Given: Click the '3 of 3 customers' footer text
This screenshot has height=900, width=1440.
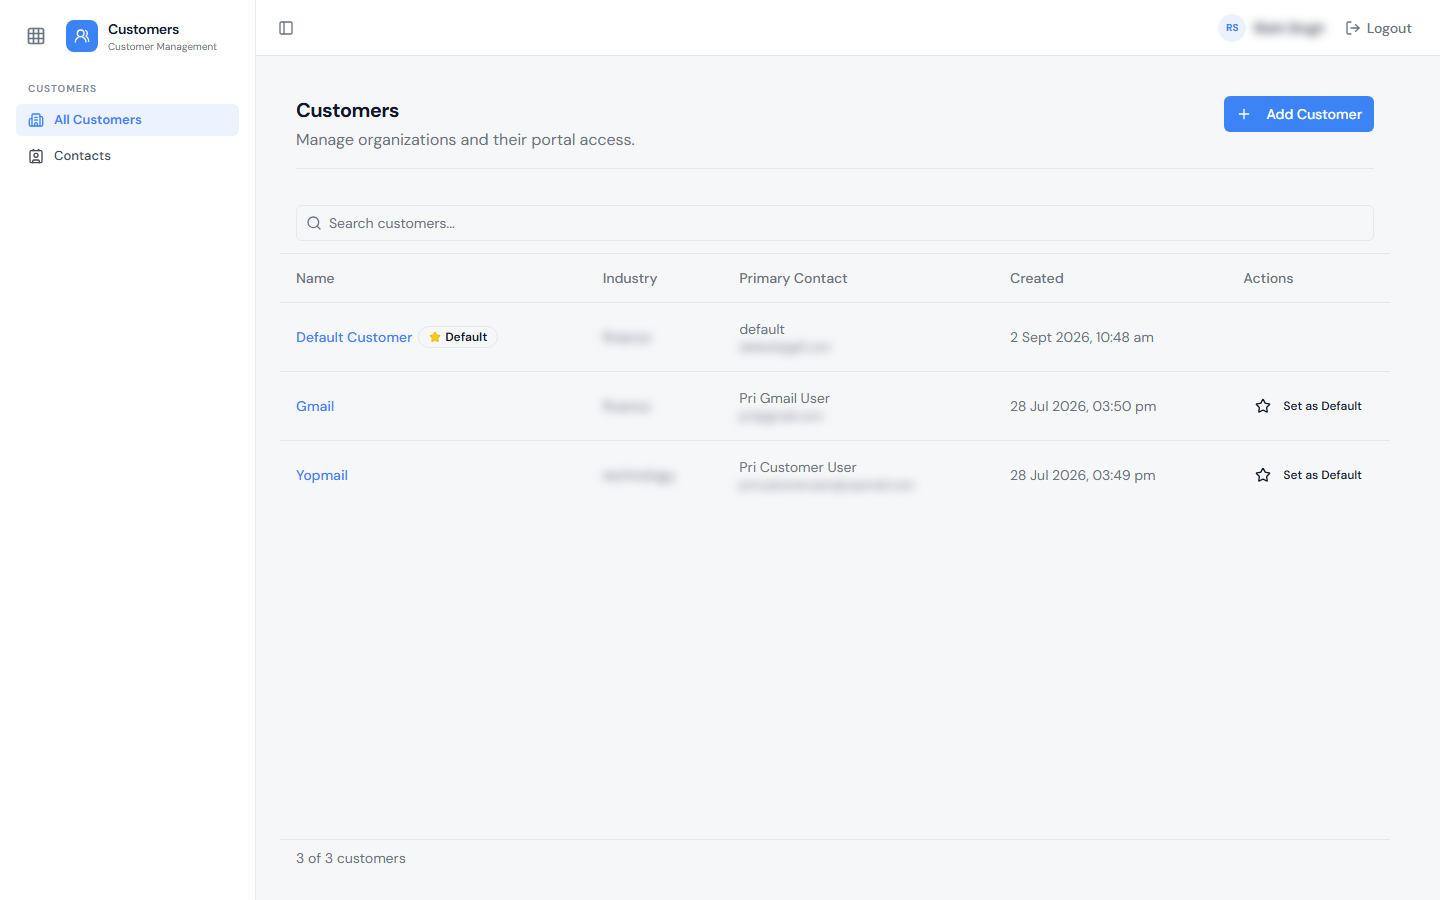Looking at the screenshot, I should (351, 858).
